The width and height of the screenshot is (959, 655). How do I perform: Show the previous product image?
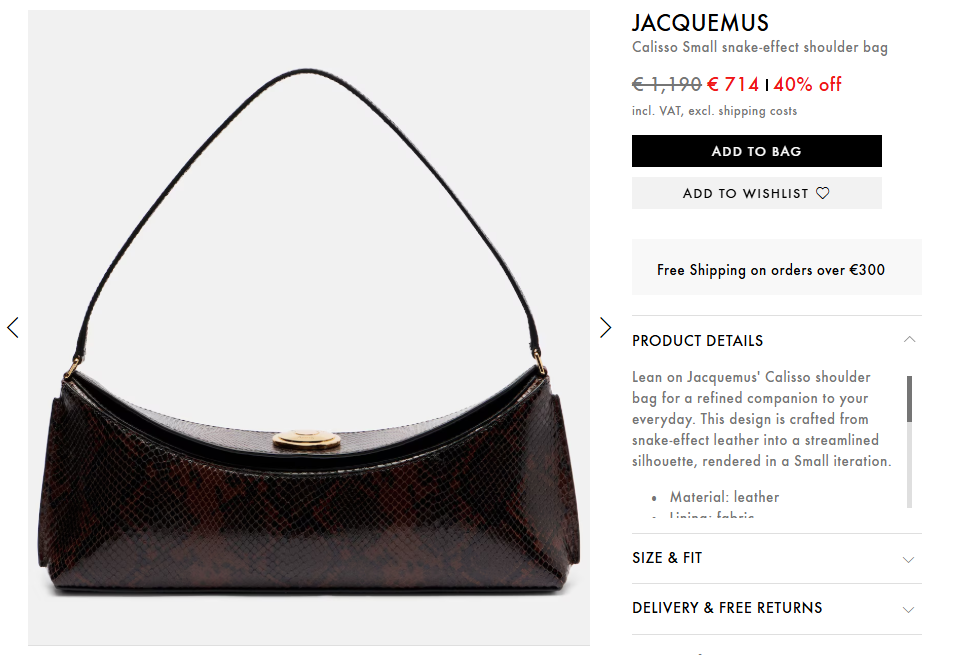[x=13, y=327]
